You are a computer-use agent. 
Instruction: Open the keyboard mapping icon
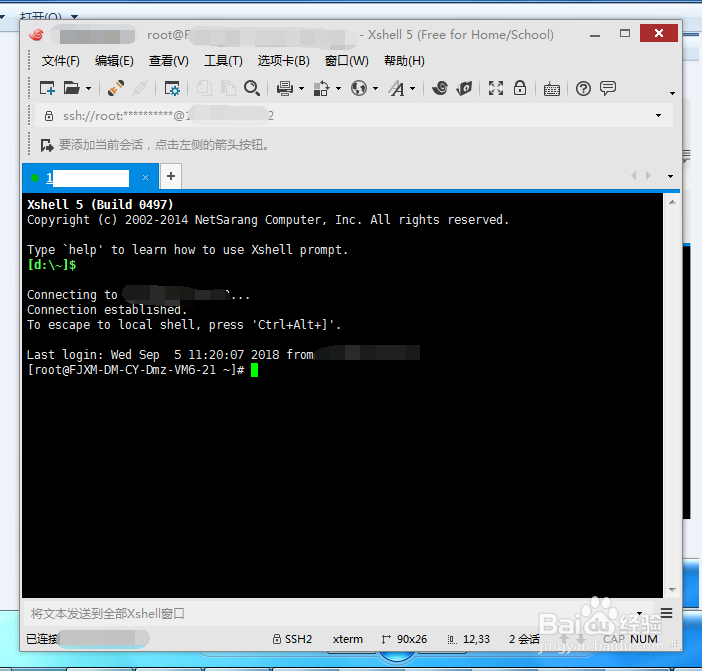pyautogui.click(x=552, y=89)
